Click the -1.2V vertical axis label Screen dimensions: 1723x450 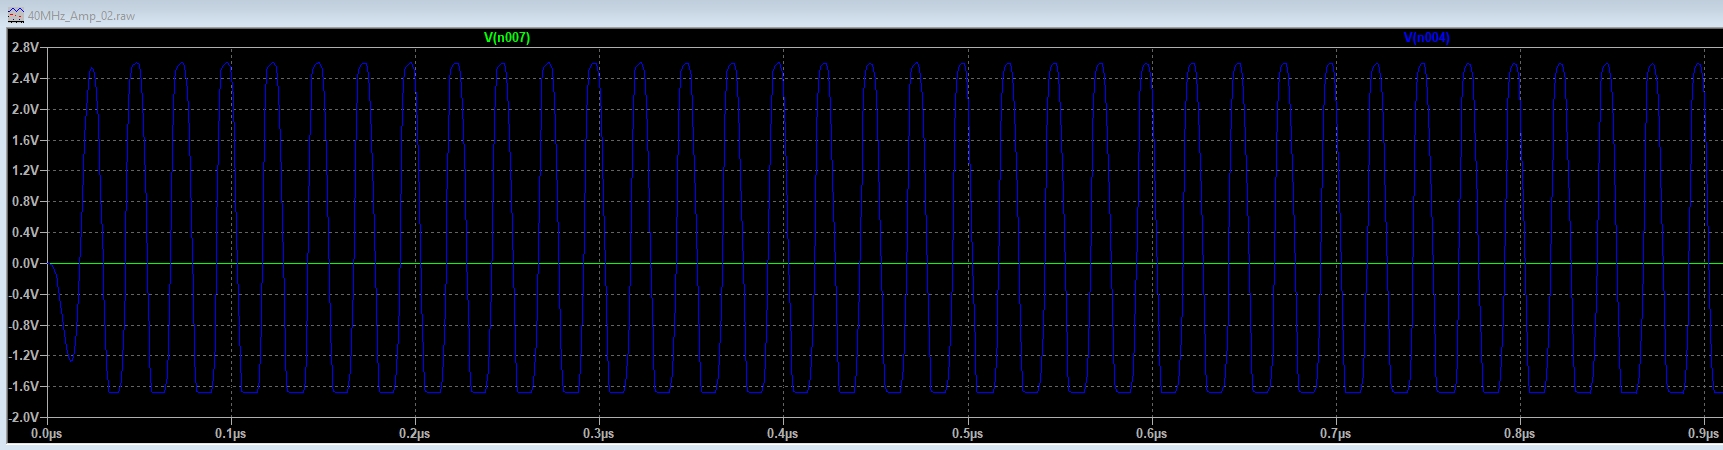(23, 356)
